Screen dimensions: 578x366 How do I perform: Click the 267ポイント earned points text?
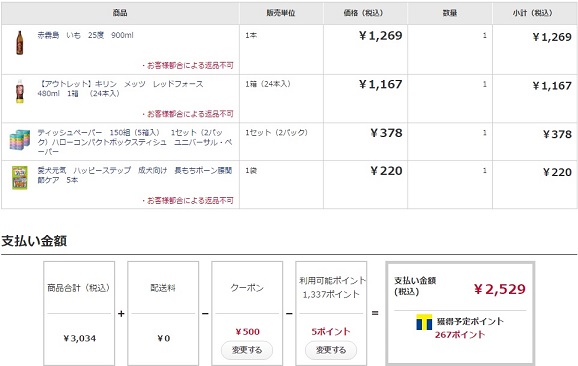coord(460,335)
